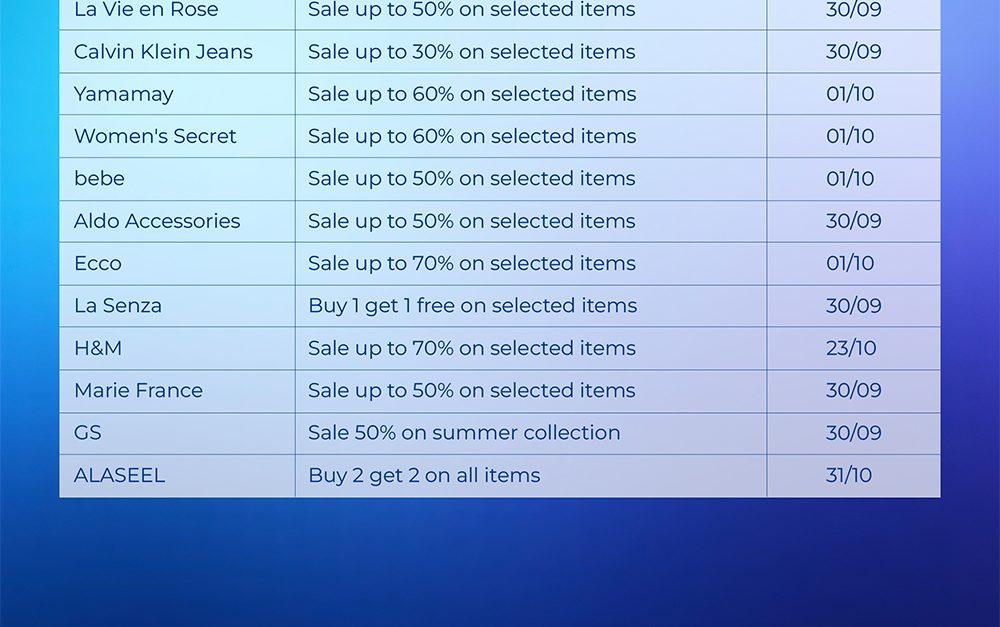Screen dimensions: 1000x627
Task: Click La Senza's Buy 1 get 1 free offer
Action: point(472,306)
